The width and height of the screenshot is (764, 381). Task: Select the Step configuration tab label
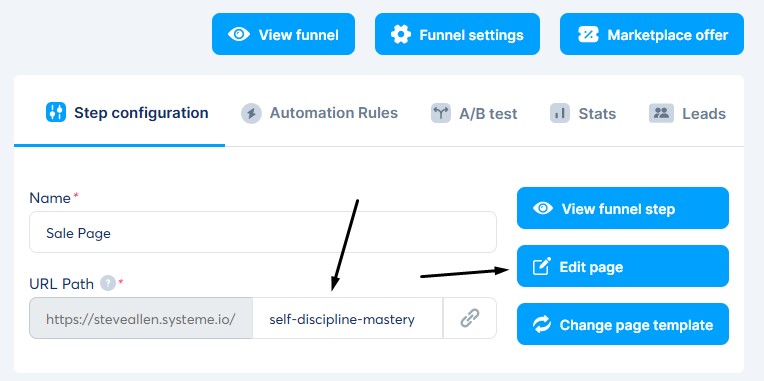click(141, 113)
